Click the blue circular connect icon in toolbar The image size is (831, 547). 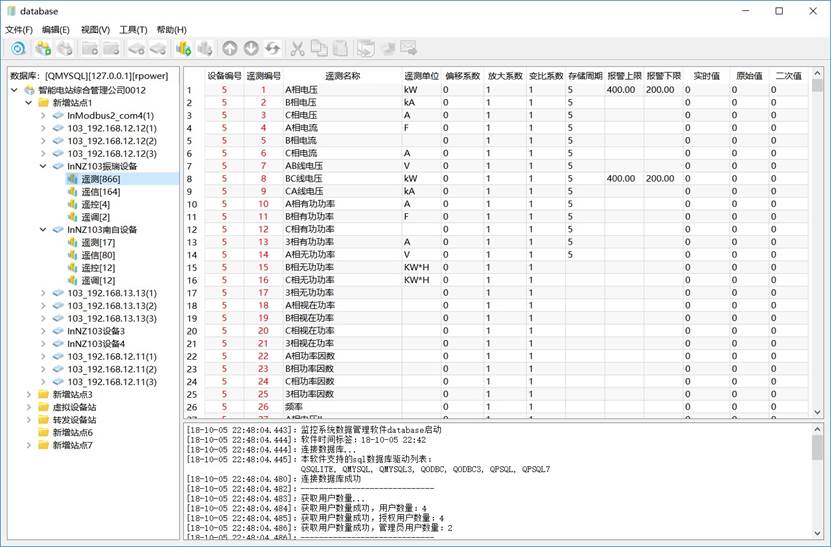pos(18,48)
